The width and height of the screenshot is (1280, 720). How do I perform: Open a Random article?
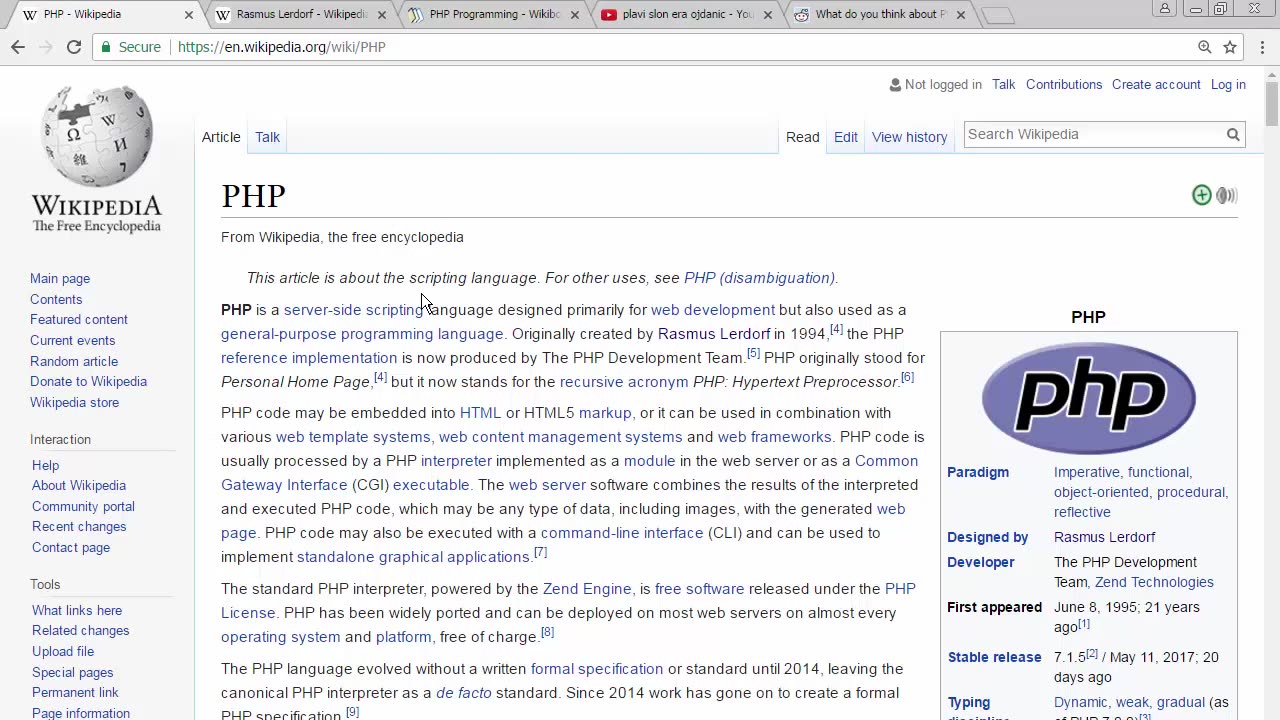pos(74,362)
